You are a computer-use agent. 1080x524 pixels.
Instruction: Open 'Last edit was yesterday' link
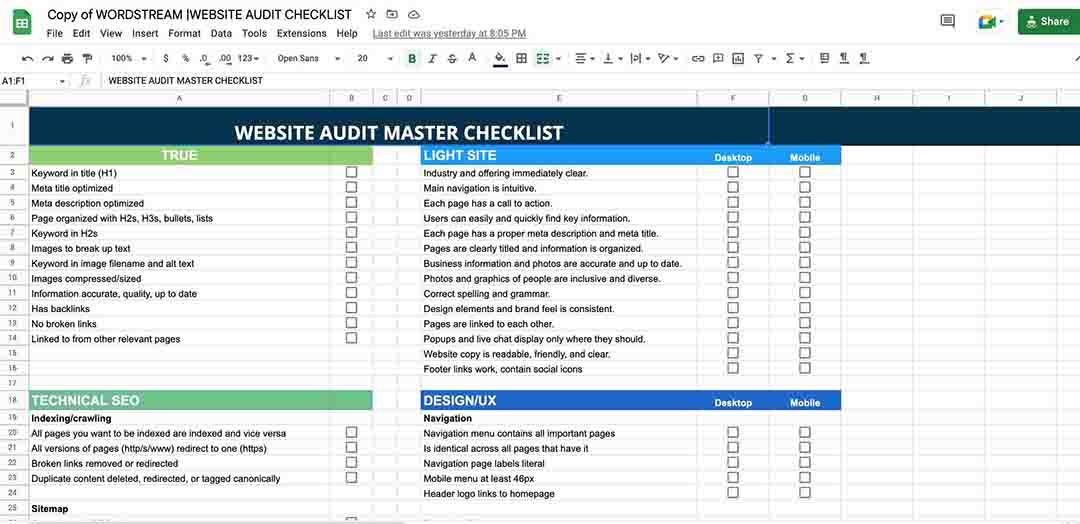click(x=449, y=33)
